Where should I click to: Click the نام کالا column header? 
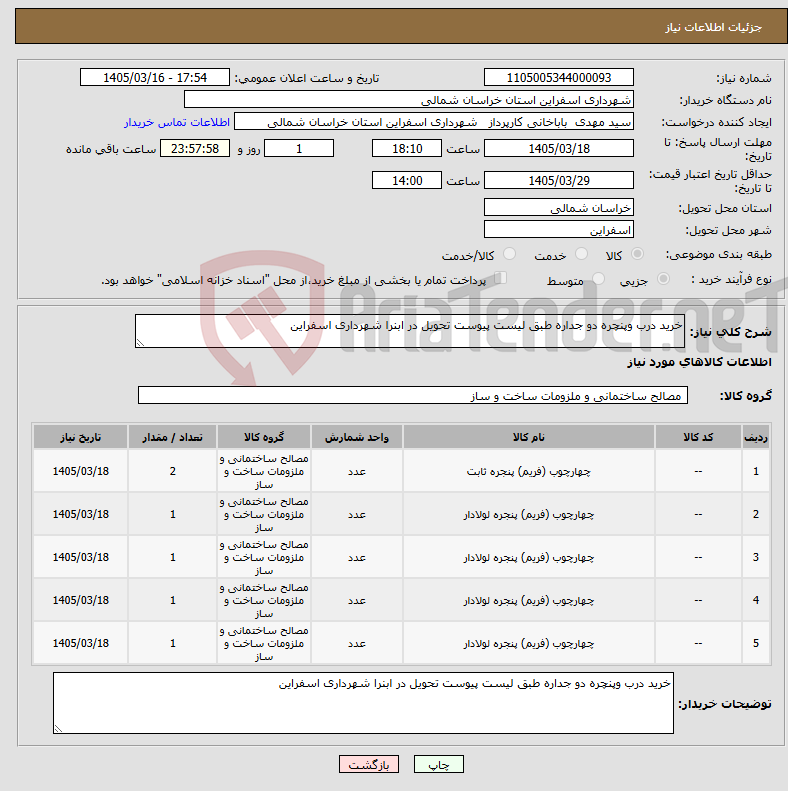[x=529, y=437]
